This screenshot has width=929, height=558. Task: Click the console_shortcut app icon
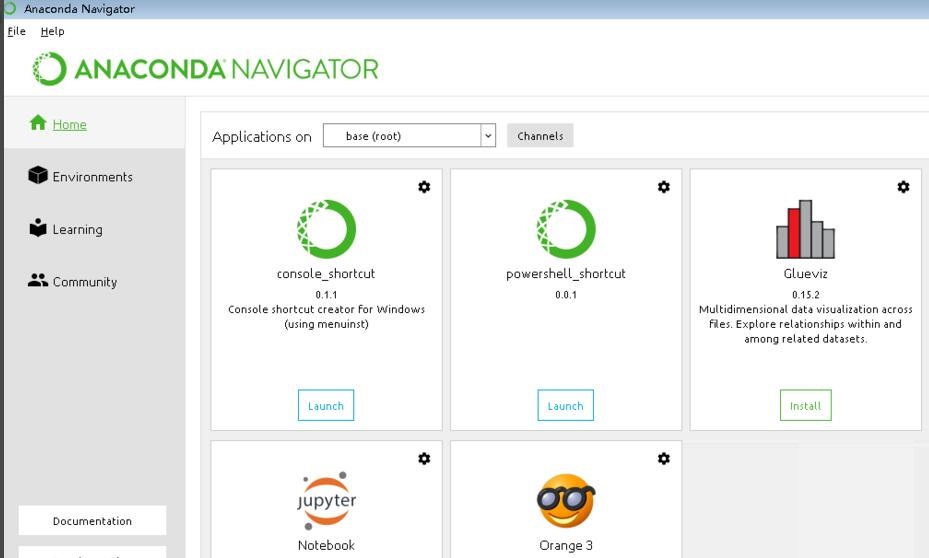326,229
